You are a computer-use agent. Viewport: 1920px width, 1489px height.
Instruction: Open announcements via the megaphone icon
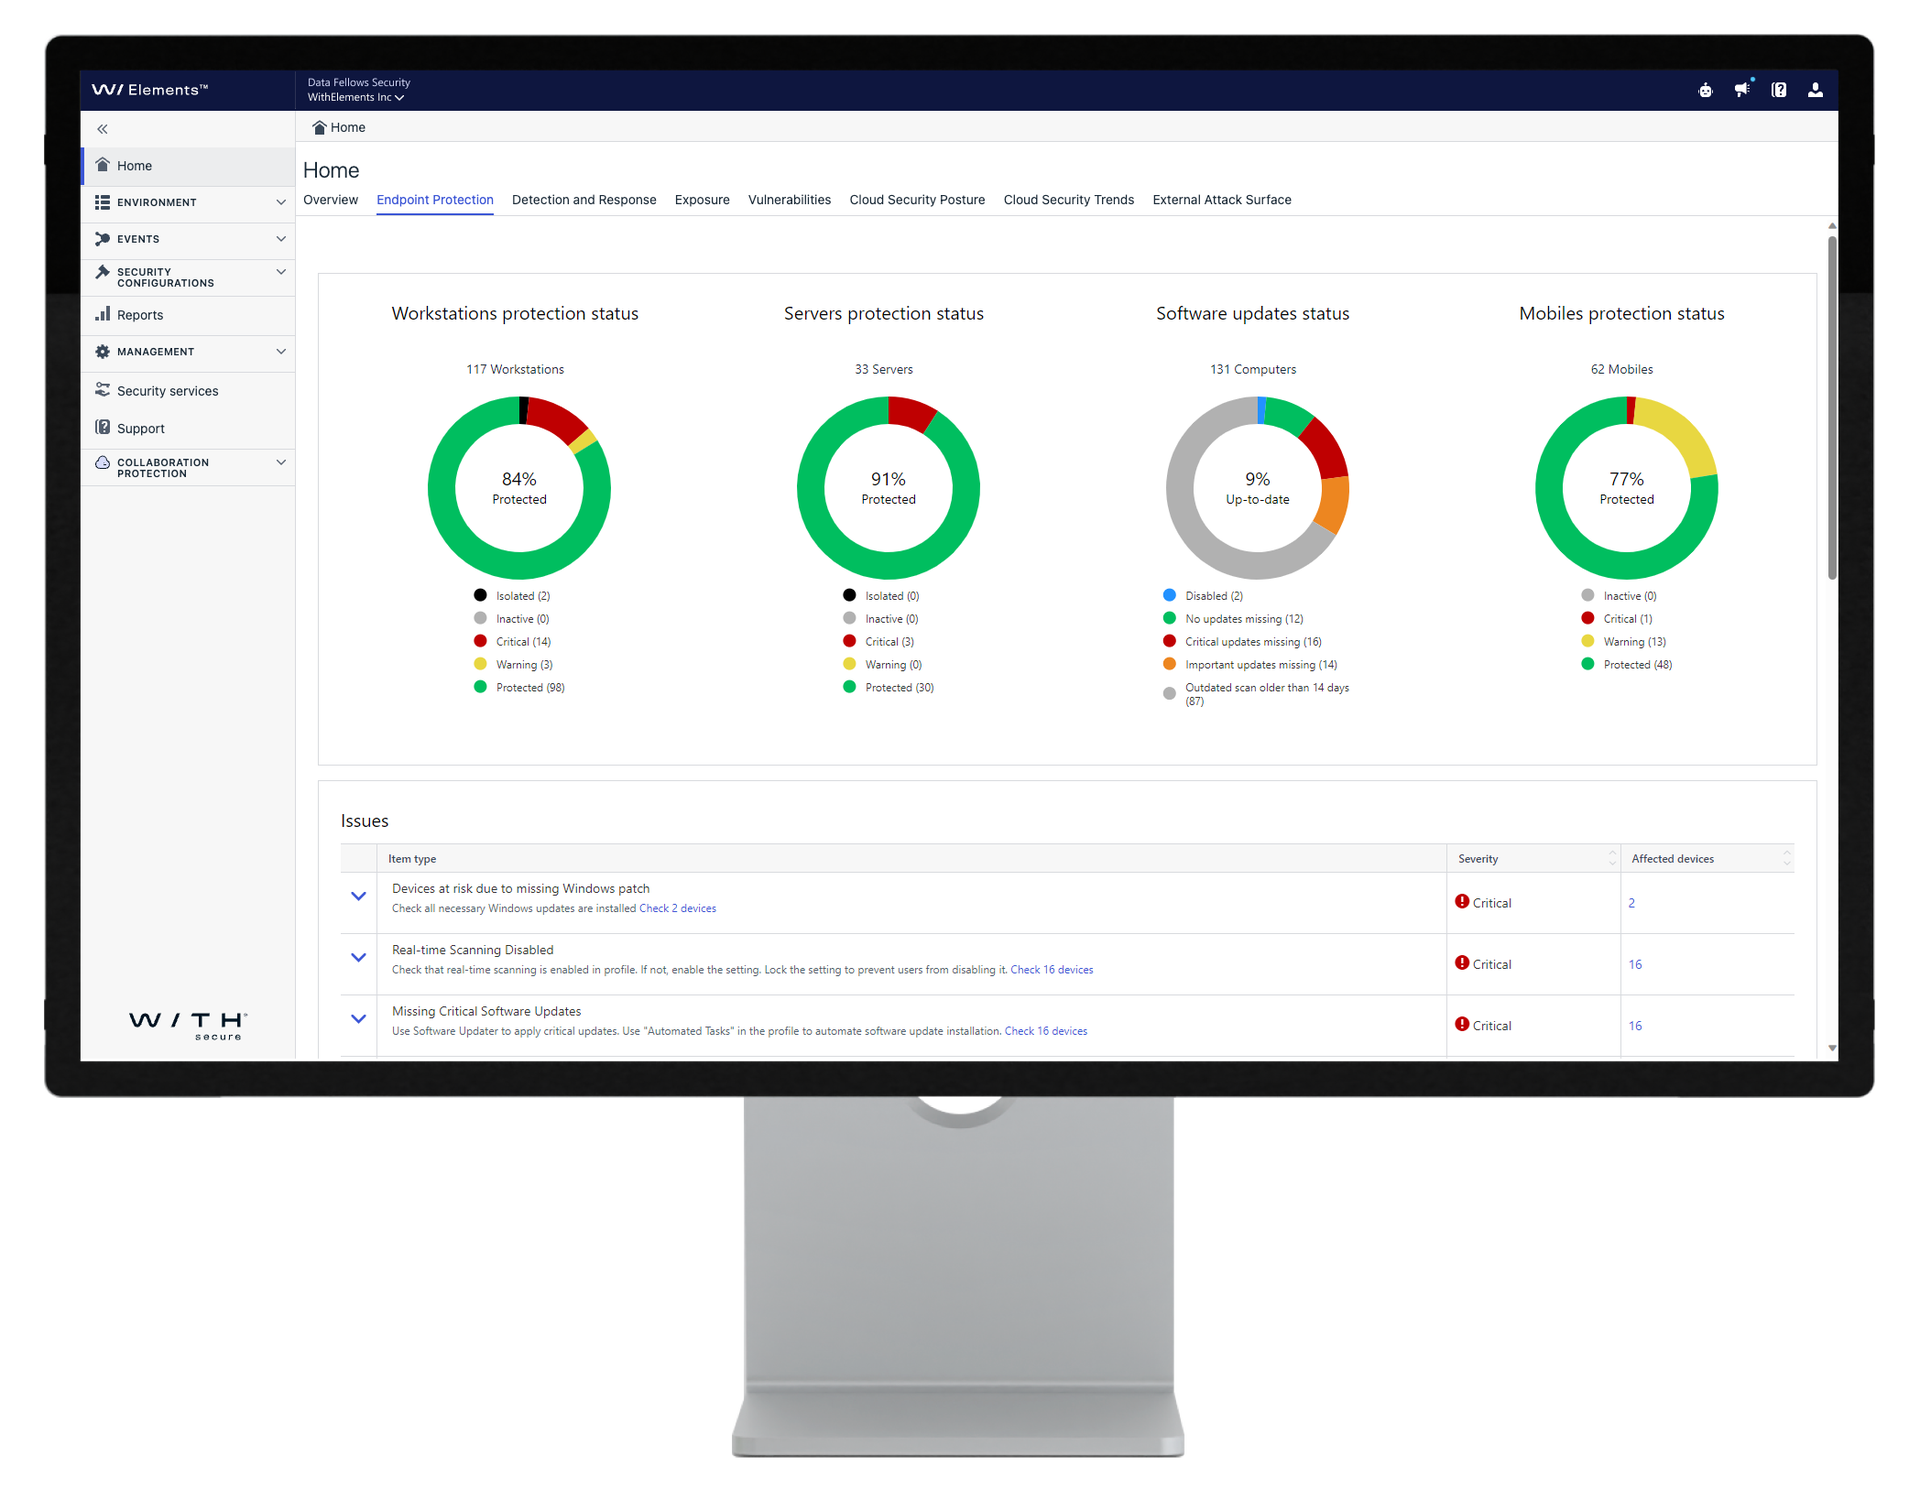(x=1743, y=90)
